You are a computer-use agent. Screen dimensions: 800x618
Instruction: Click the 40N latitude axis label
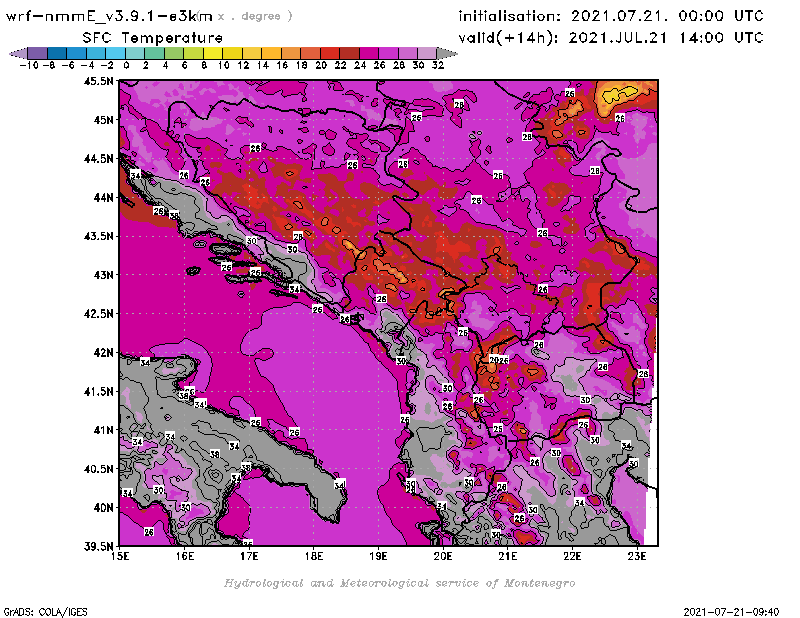104,507
